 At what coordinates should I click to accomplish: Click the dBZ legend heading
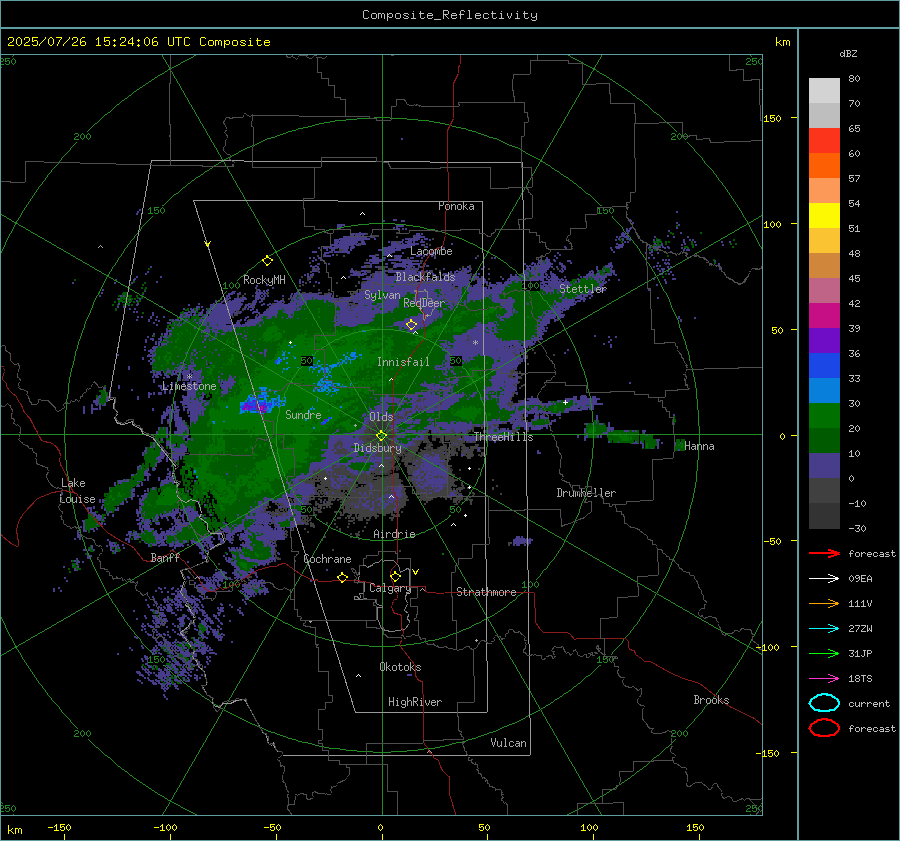click(848, 53)
